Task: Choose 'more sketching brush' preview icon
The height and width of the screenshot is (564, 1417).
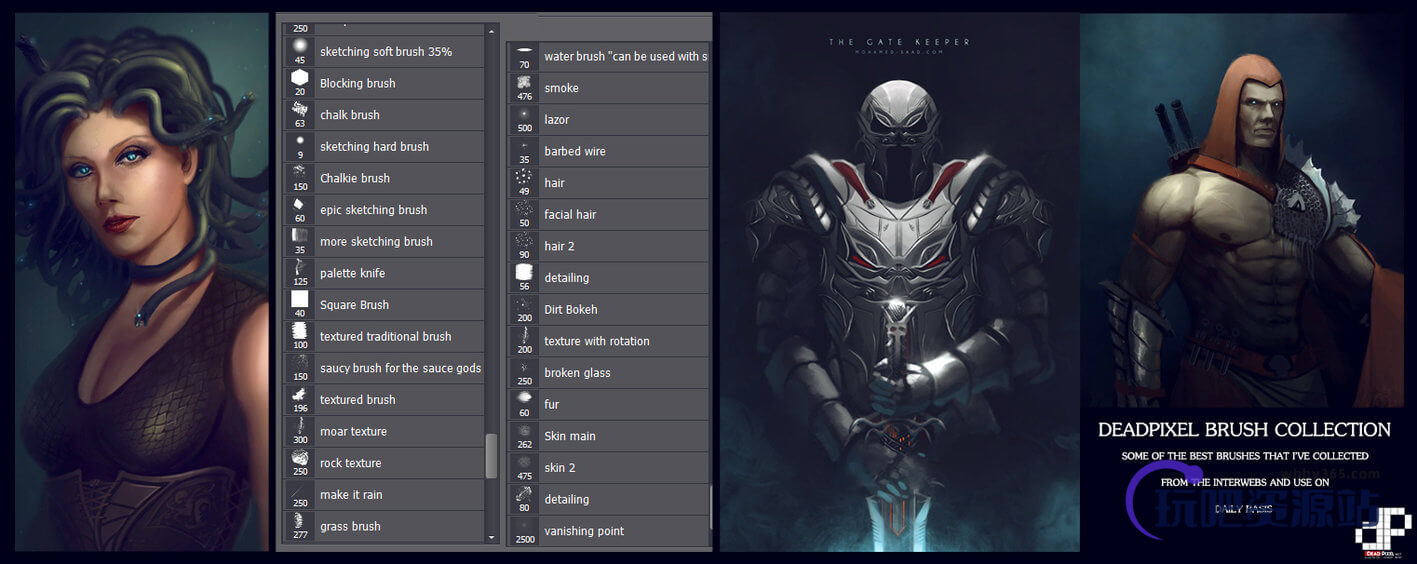Action: point(300,236)
